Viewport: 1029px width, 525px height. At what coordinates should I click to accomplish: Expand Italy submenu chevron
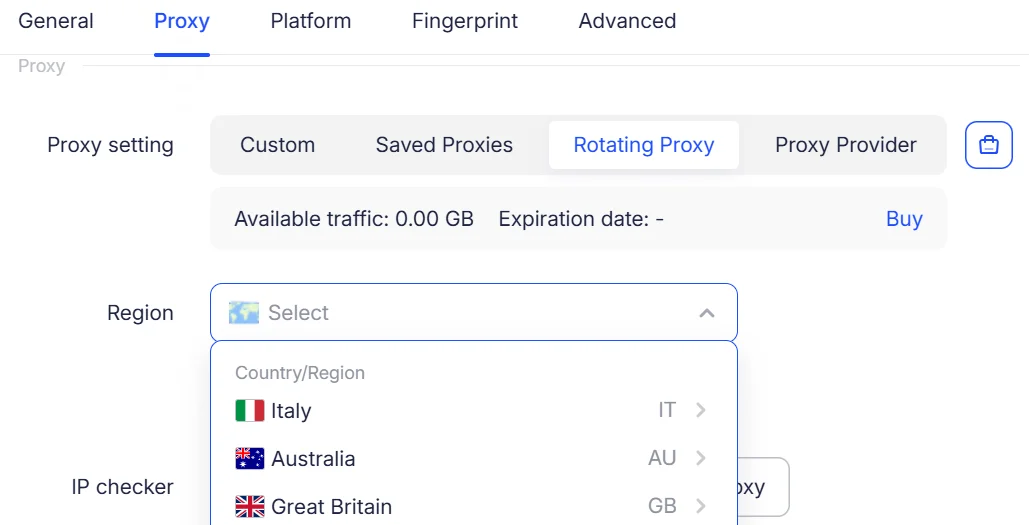[x=701, y=410]
